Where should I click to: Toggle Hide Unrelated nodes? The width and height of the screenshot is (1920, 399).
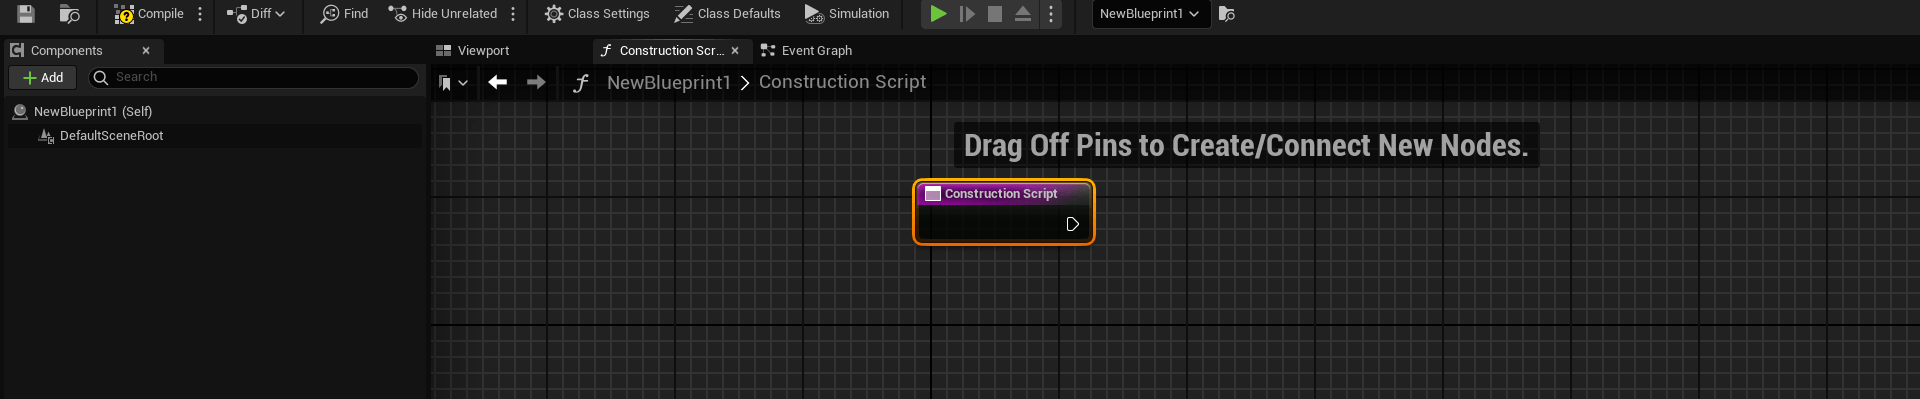(x=443, y=14)
